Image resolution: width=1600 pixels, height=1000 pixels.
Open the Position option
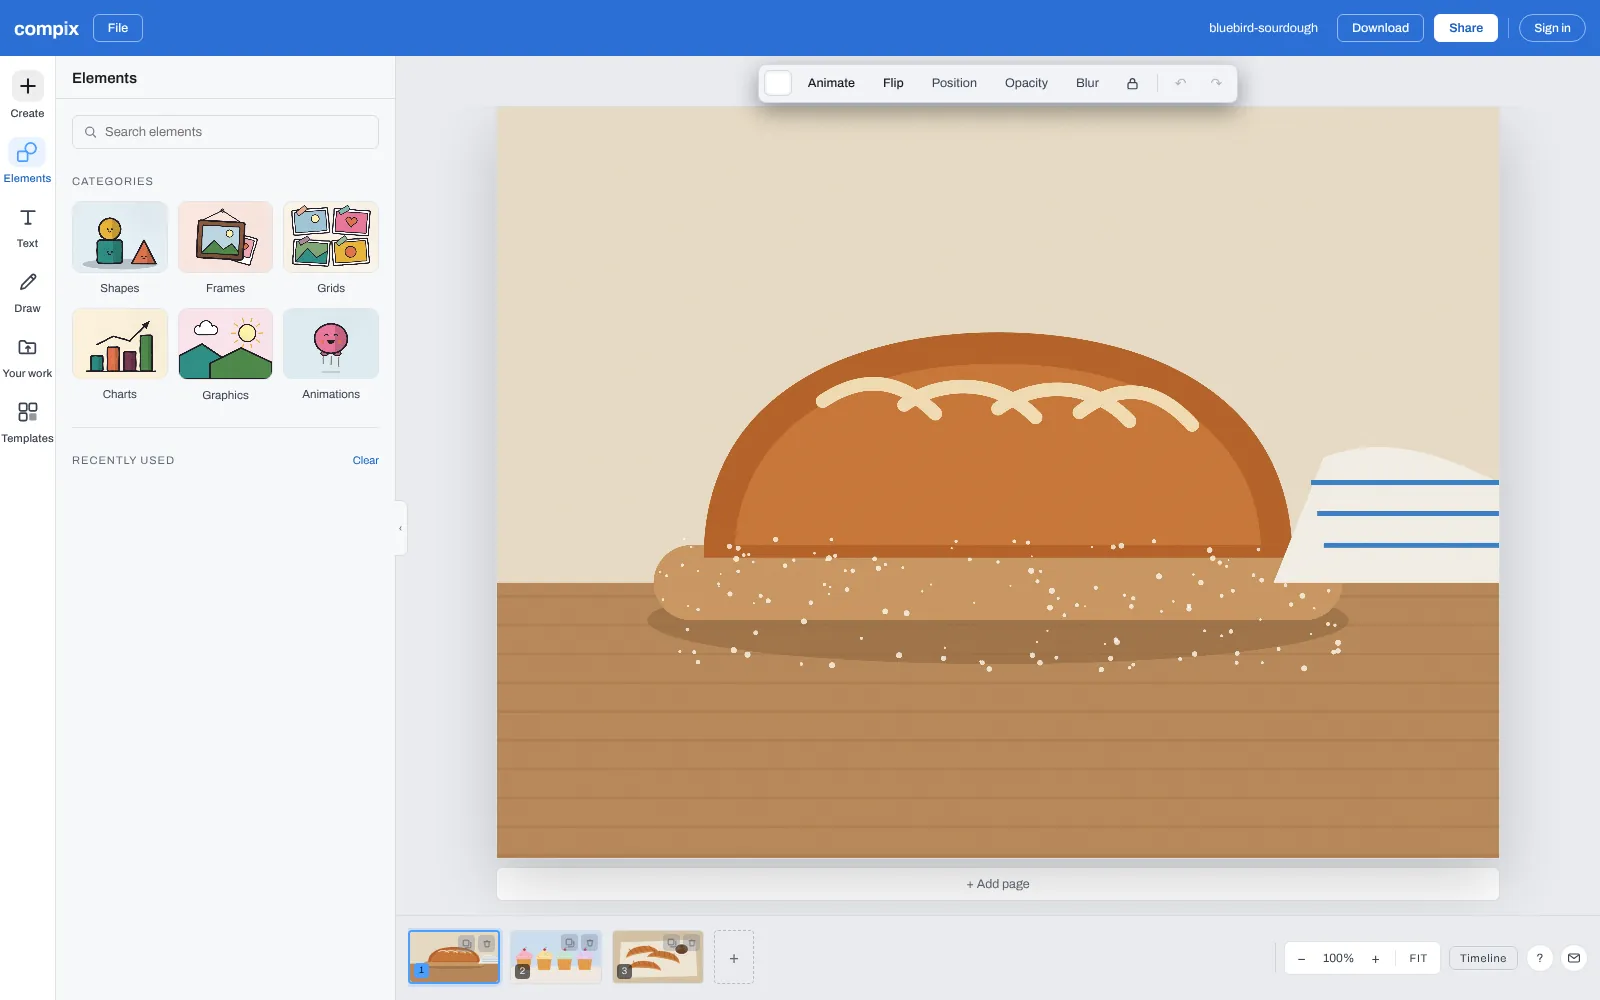tap(954, 83)
